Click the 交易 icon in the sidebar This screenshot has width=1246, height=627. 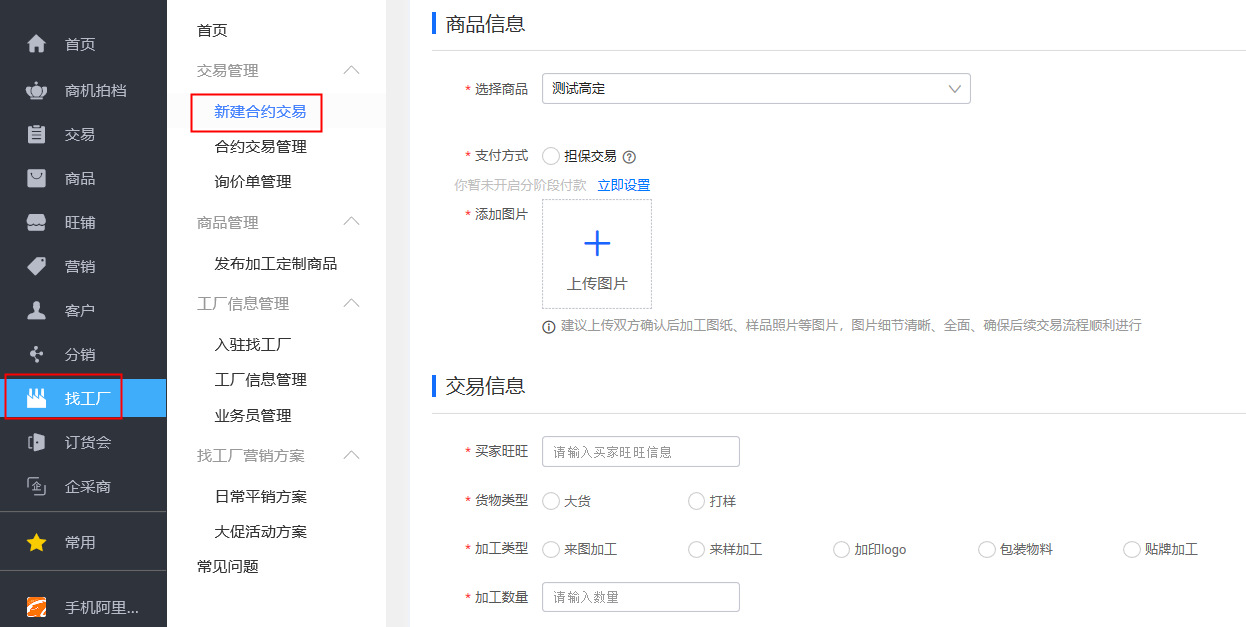click(36, 134)
